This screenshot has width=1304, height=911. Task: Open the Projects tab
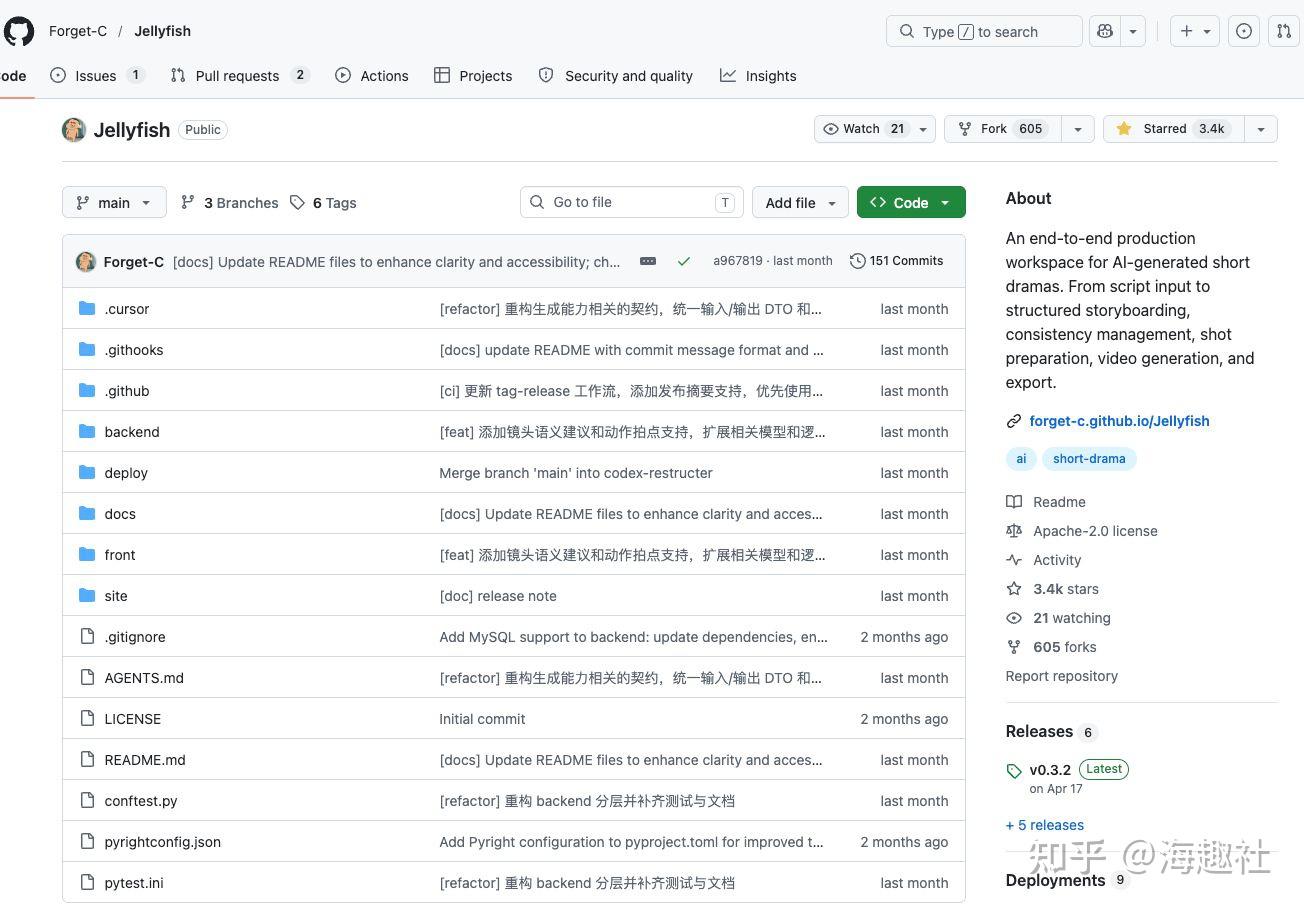(473, 76)
